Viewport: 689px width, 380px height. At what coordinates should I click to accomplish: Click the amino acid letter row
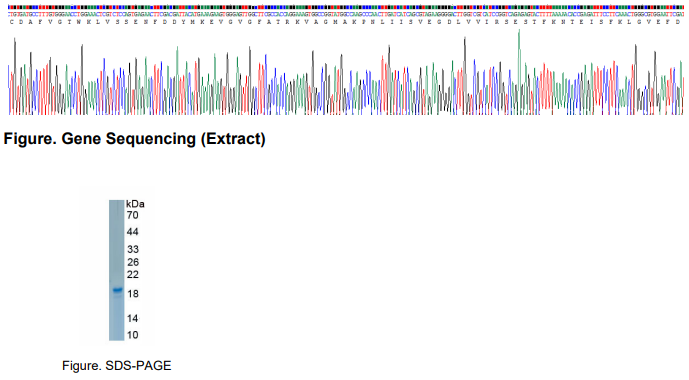pyautogui.click(x=346, y=22)
